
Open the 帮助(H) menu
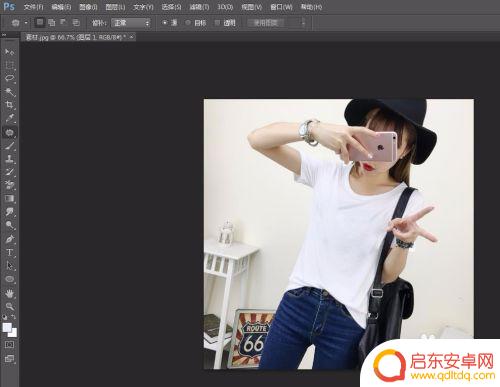click(x=311, y=7)
